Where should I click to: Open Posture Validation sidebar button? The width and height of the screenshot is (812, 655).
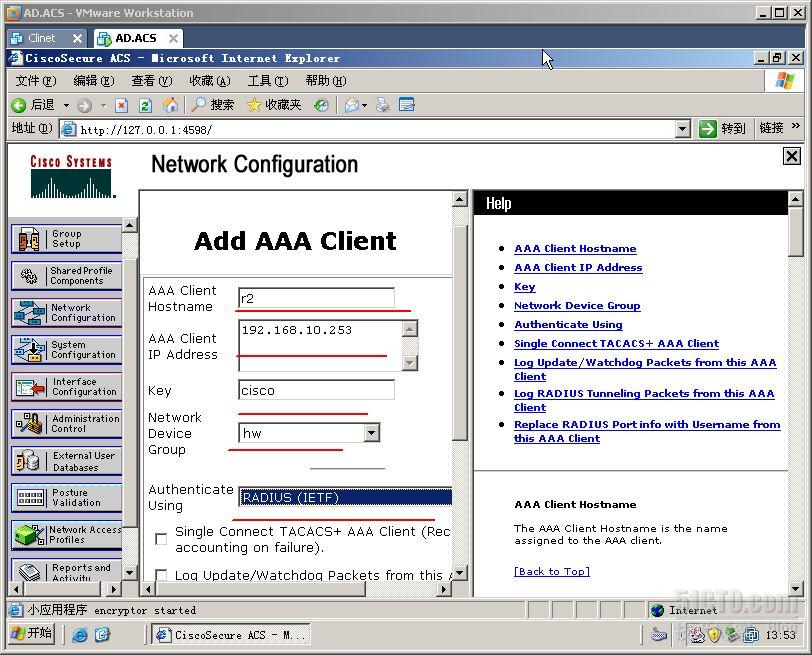click(x=66, y=498)
